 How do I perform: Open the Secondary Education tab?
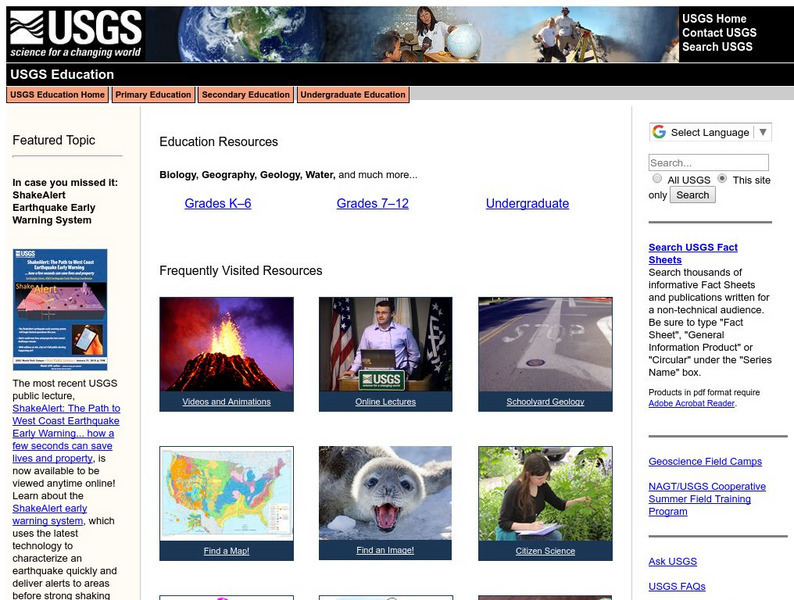click(246, 95)
